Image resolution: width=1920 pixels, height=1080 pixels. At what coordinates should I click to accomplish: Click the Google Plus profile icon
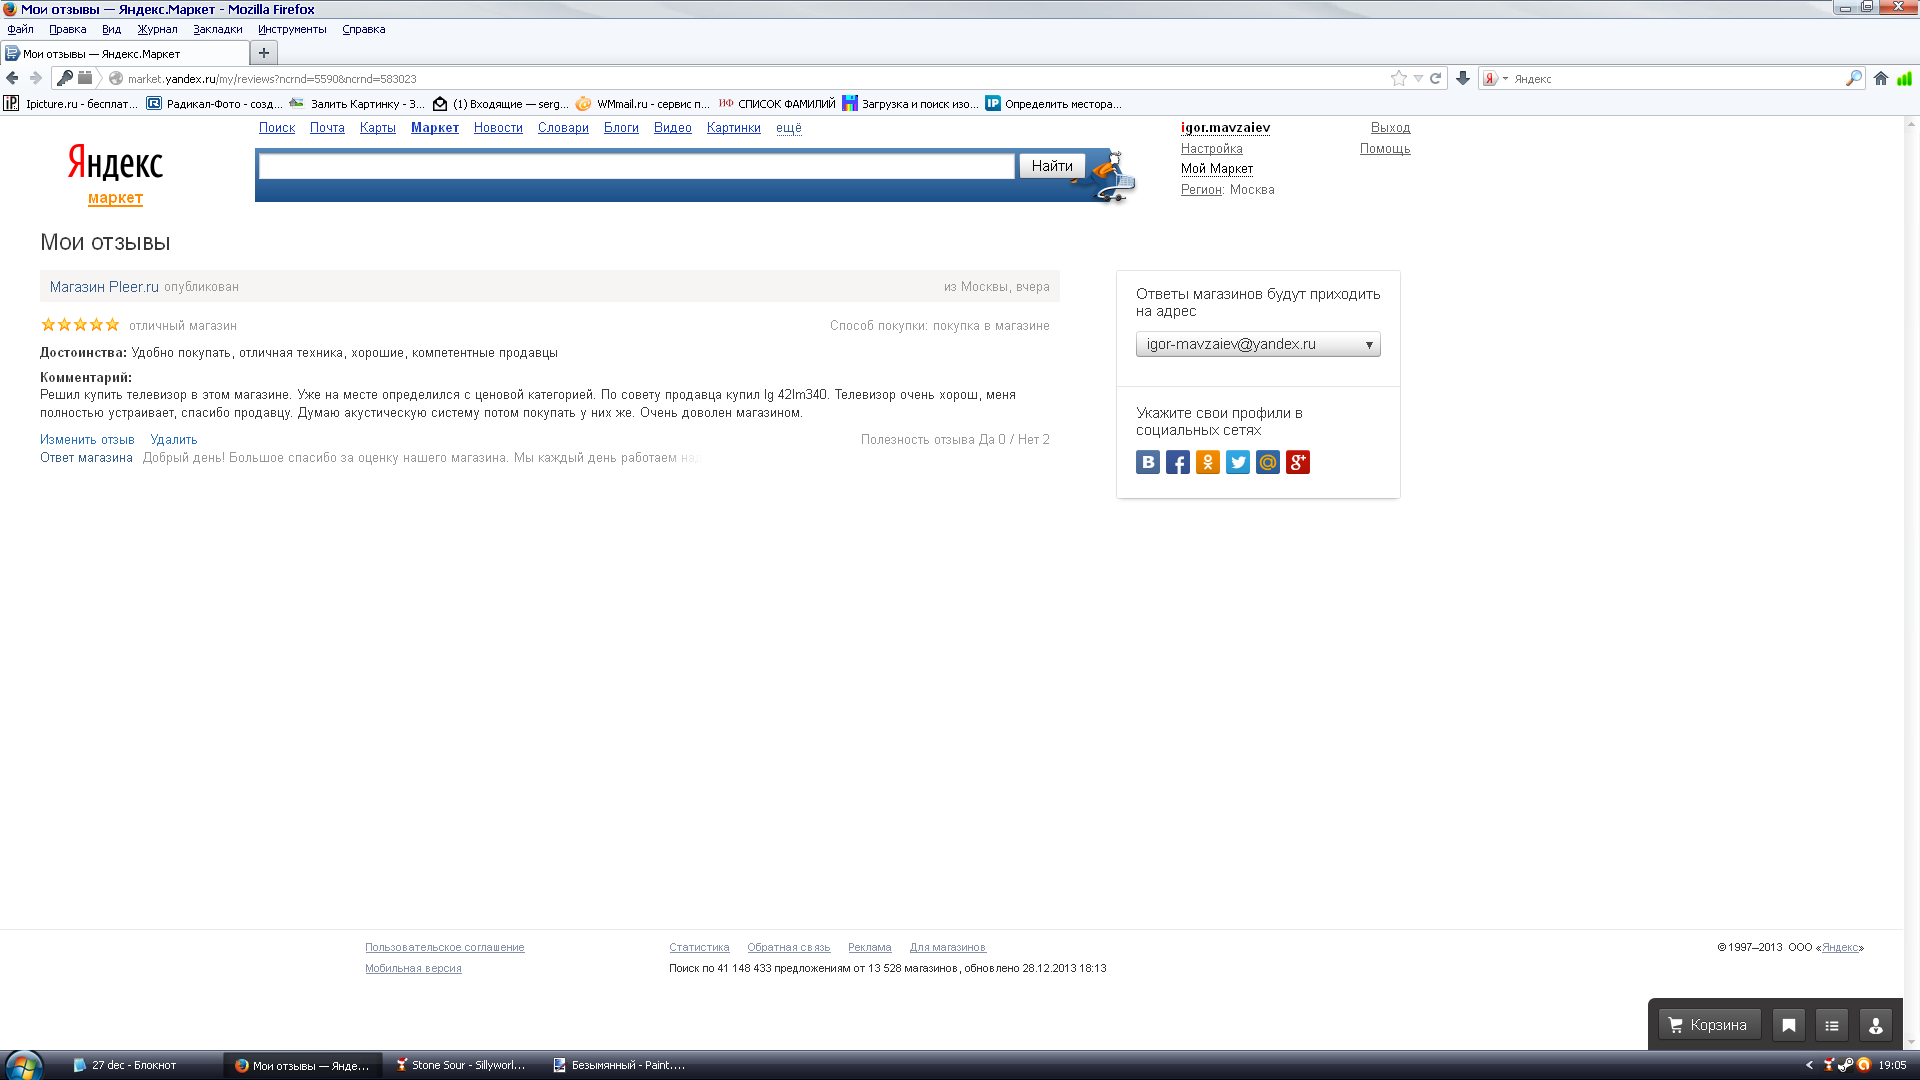(1298, 462)
